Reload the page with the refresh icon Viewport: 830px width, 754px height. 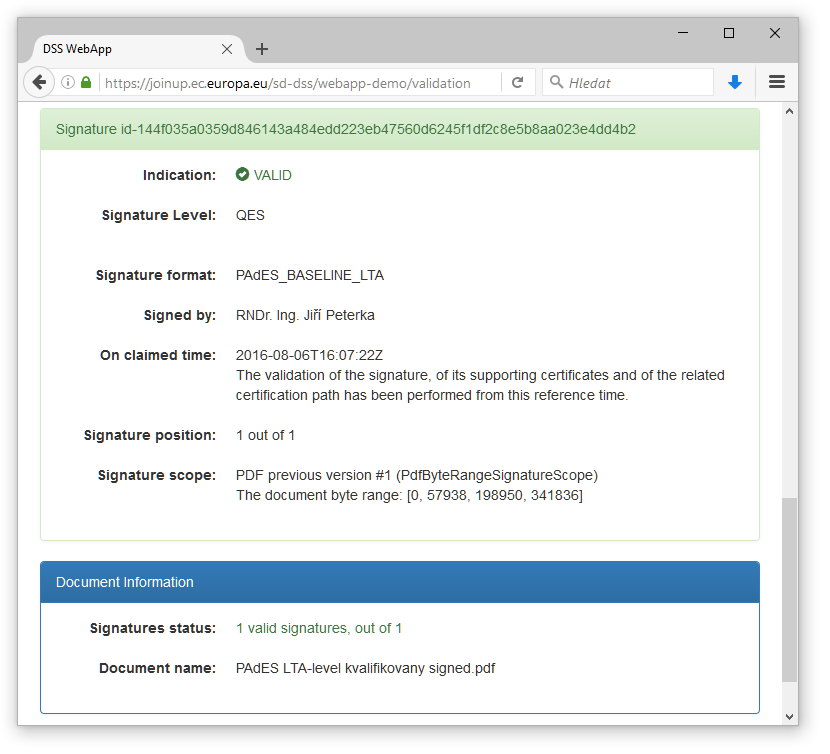click(x=518, y=83)
